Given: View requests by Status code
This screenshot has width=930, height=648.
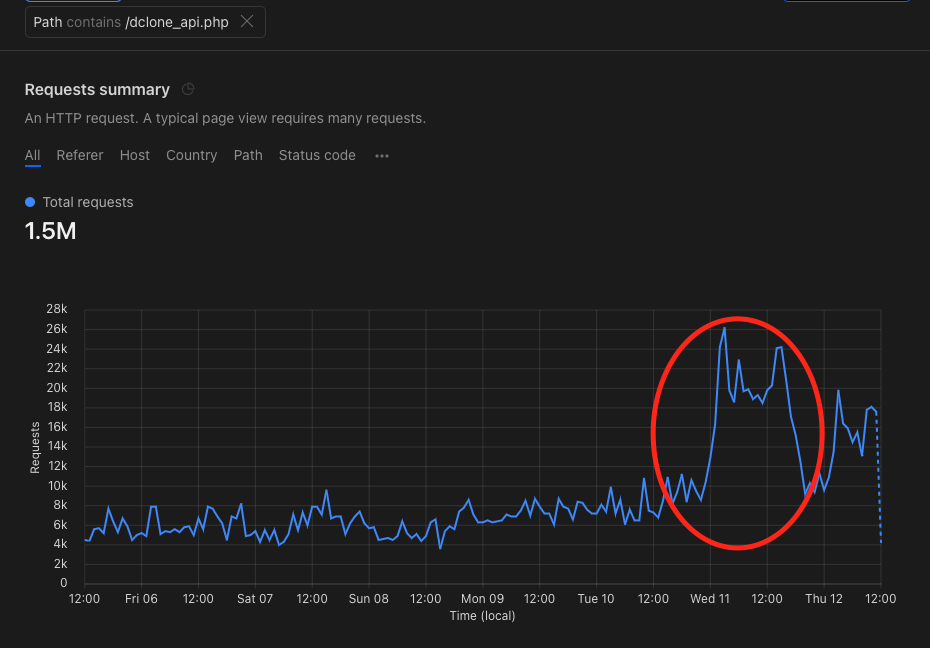Looking at the screenshot, I should (x=317, y=155).
